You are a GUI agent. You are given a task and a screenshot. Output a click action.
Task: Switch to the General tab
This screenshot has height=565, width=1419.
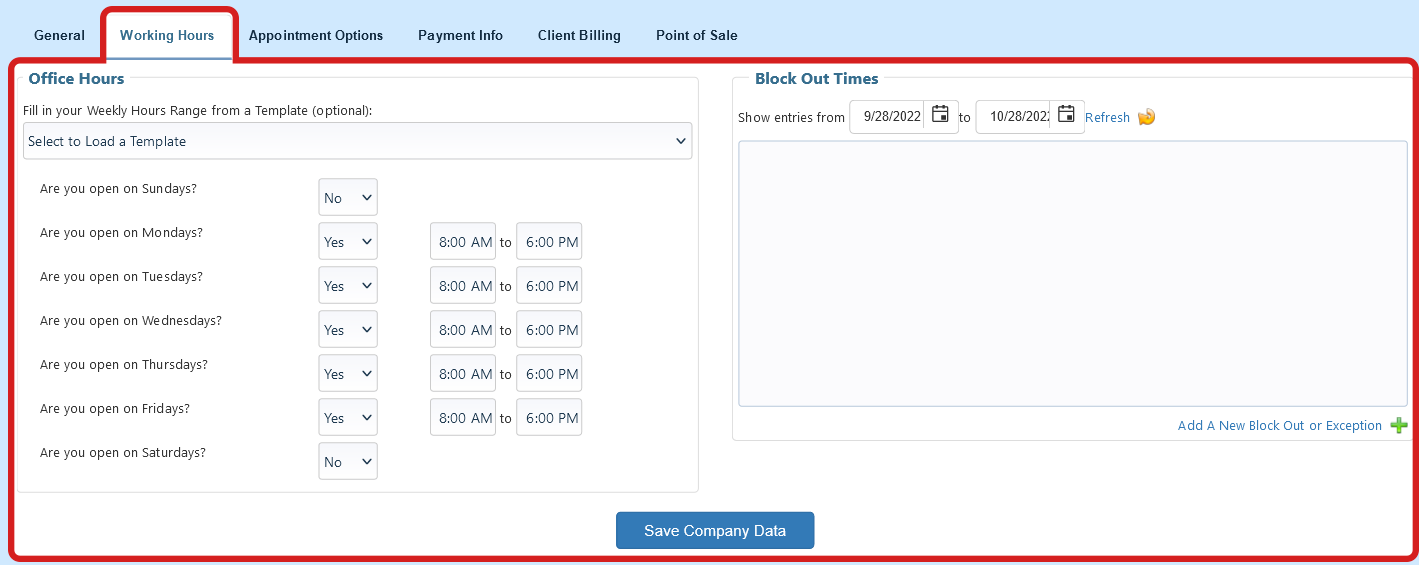[x=59, y=35]
